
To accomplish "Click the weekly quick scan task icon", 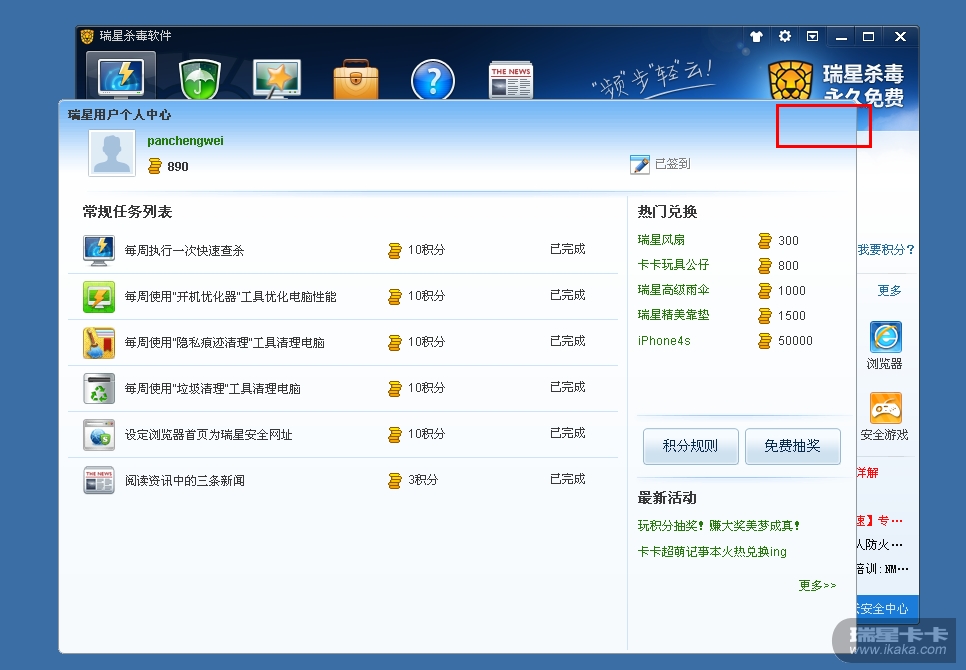I will pyautogui.click(x=99, y=251).
